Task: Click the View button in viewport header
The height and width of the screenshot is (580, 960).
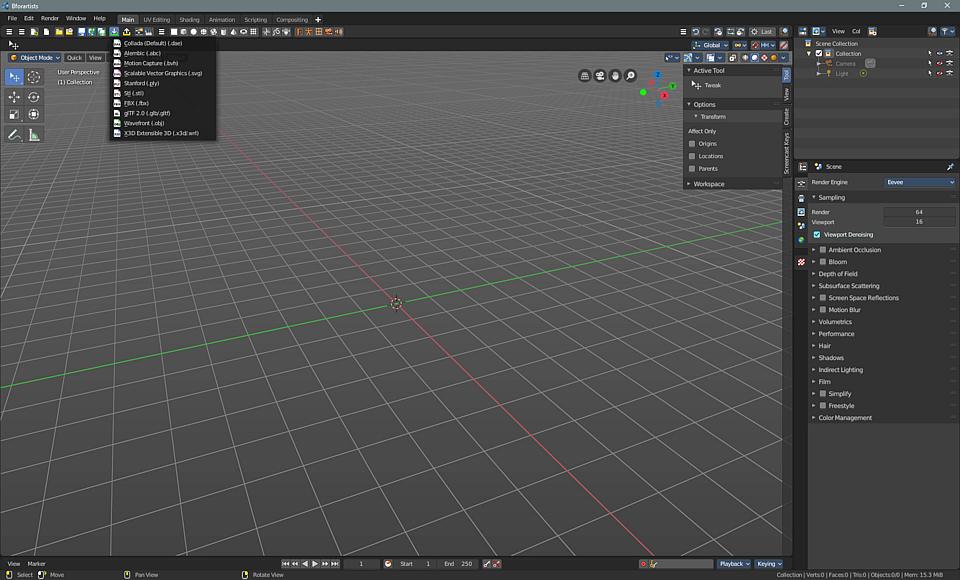Action: click(x=96, y=58)
